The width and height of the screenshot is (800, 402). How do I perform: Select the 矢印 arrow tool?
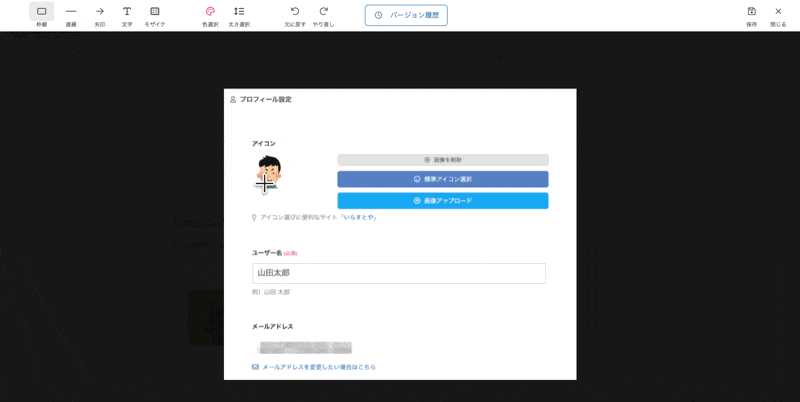pyautogui.click(x=100, y=15)
